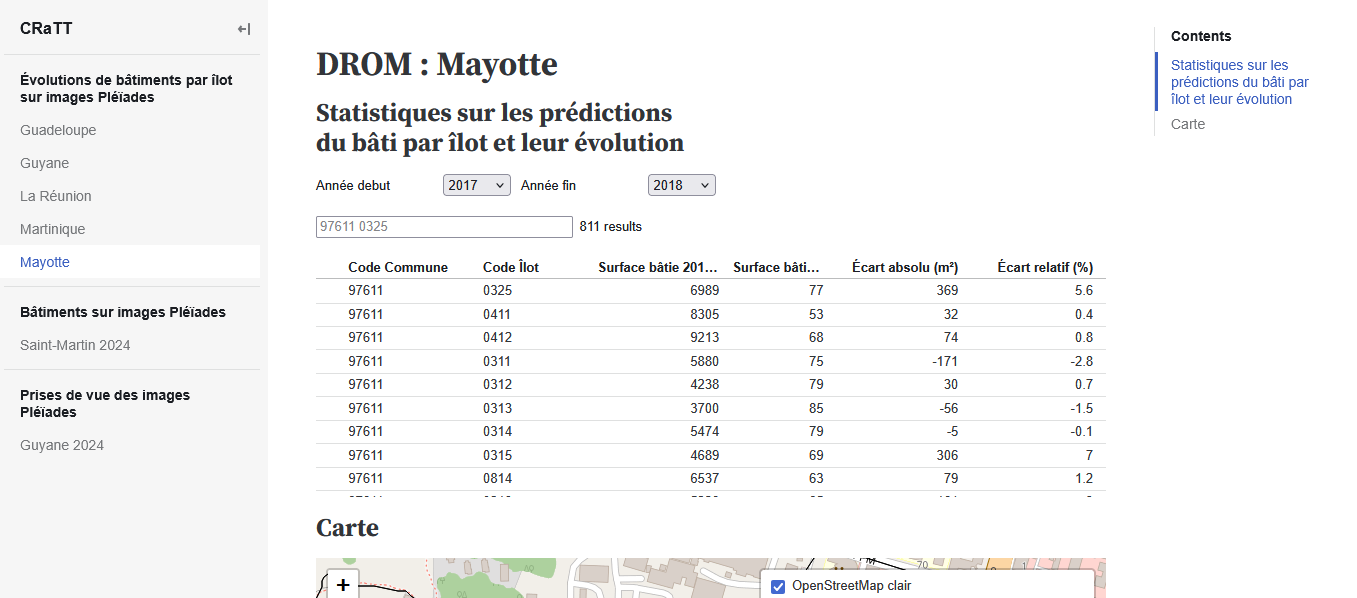Screen dimensions: 1357x598
Task: Toggle the OpenStreetMap clair layer checkbox
Action: click(778, 586)
